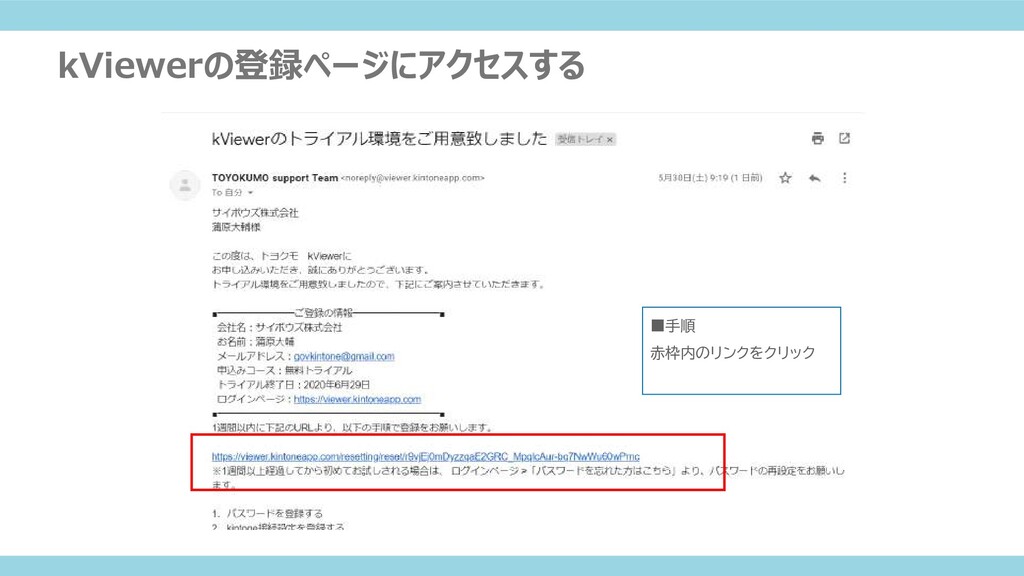Click the sender address noreply@viewer.kintoneapp.com
The width and height of the screenshot is (1024, 576).
(413, 178)
